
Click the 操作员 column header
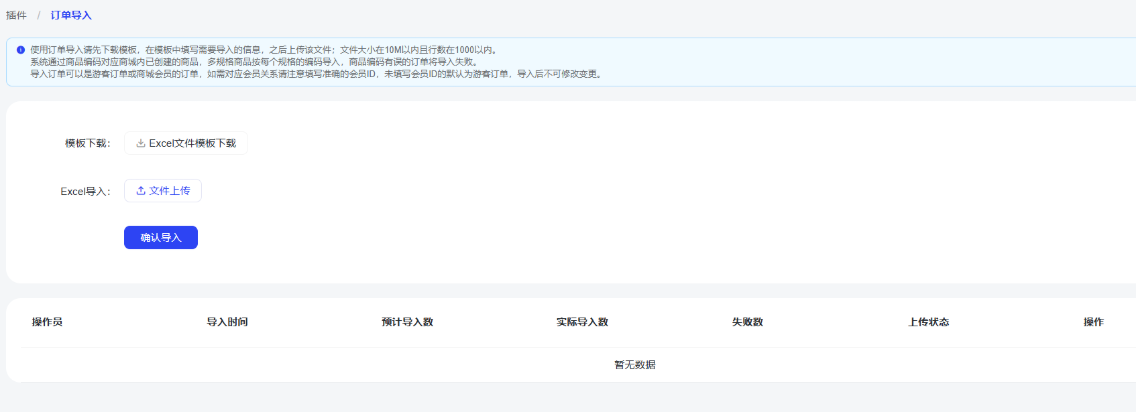point(47,322)
